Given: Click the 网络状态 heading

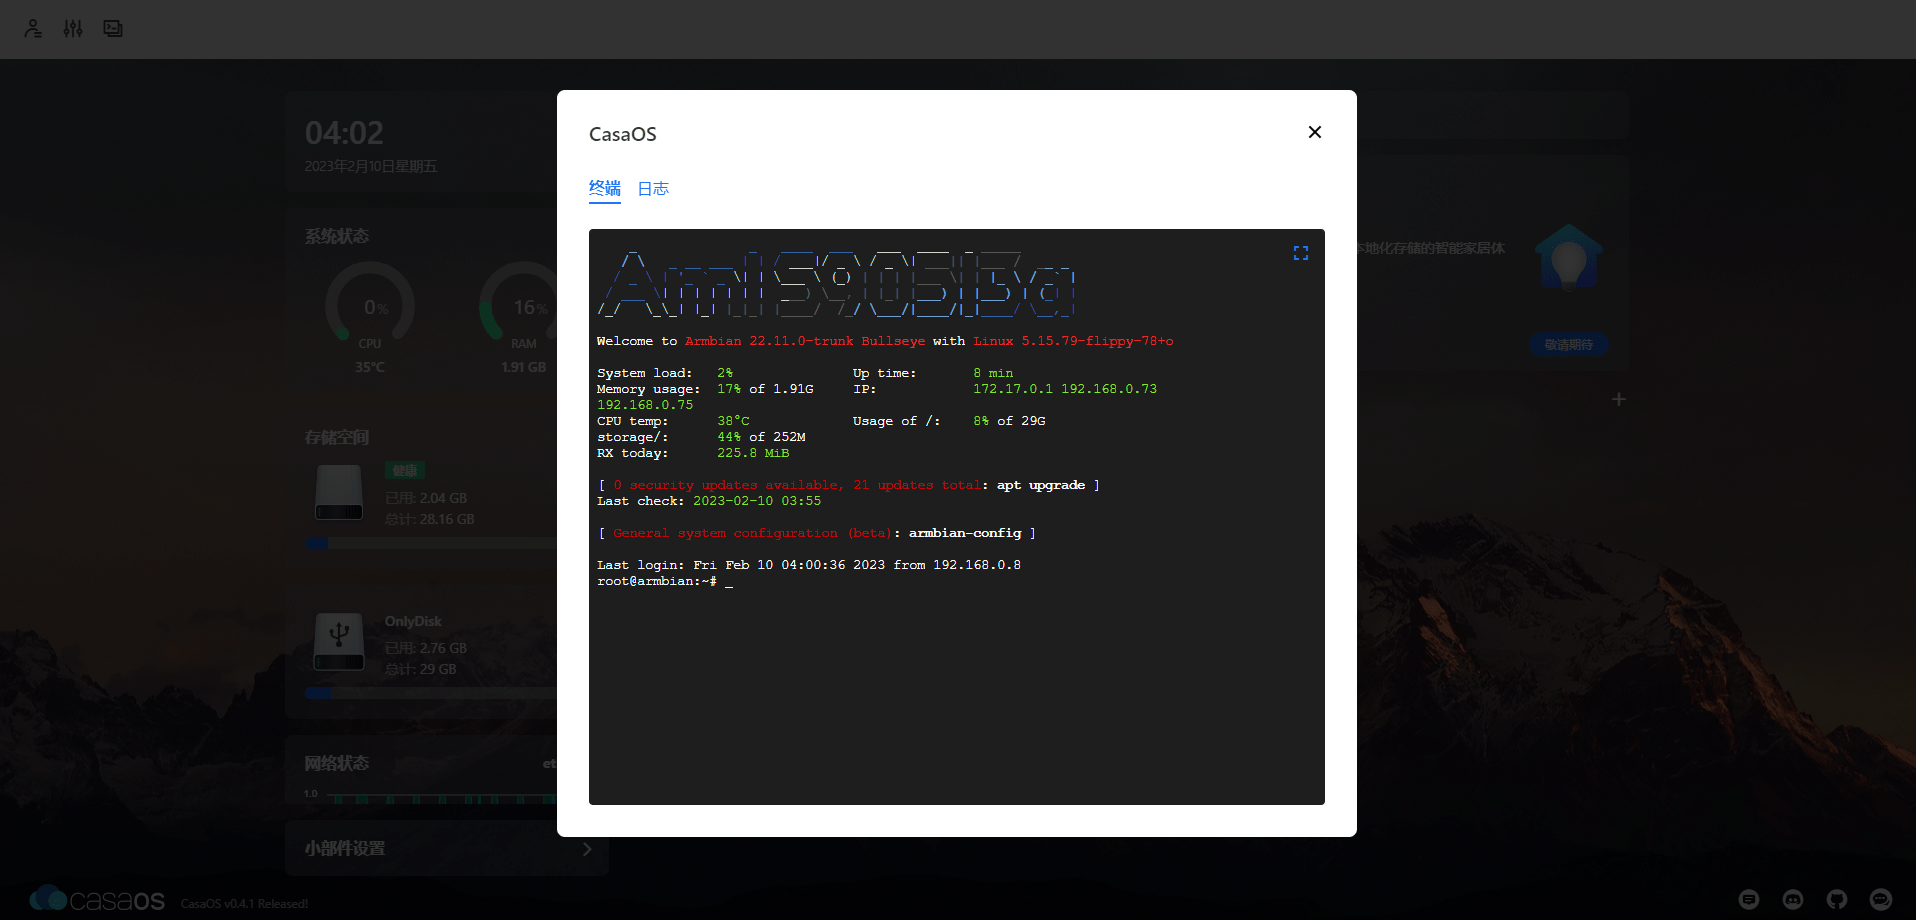Looking at the screenshot, I should 337,763.
